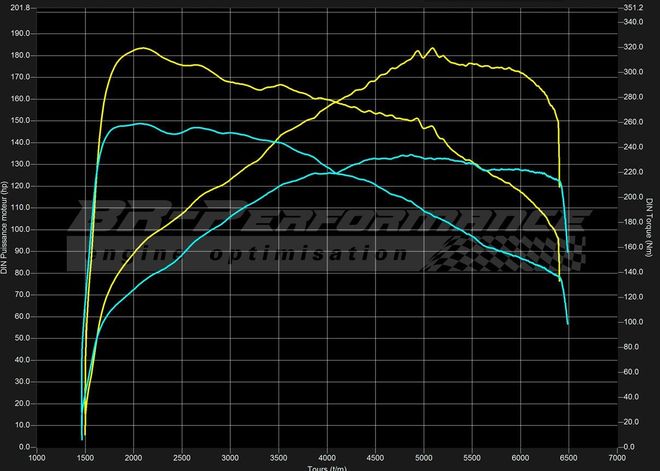
Task: Click the 1000 tick label on x-axis
Action: pyautogui.click(x=37, y=457)
